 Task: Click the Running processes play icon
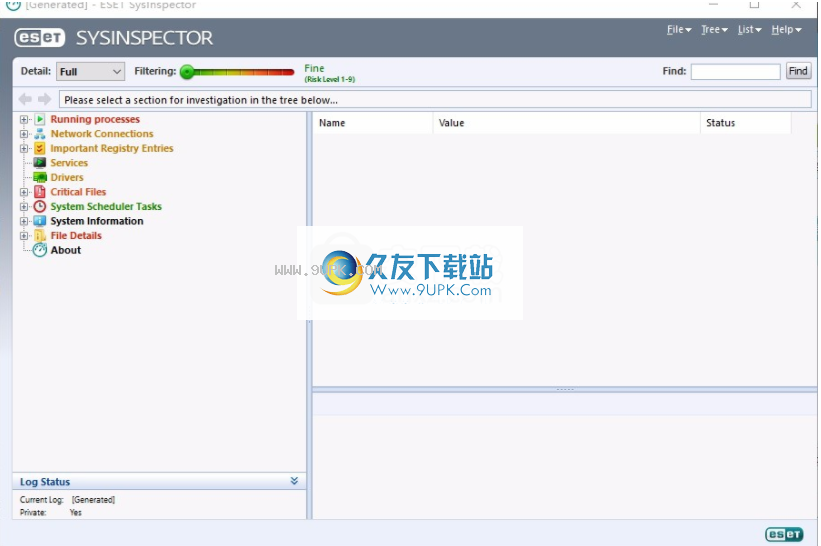click(40, 119)
